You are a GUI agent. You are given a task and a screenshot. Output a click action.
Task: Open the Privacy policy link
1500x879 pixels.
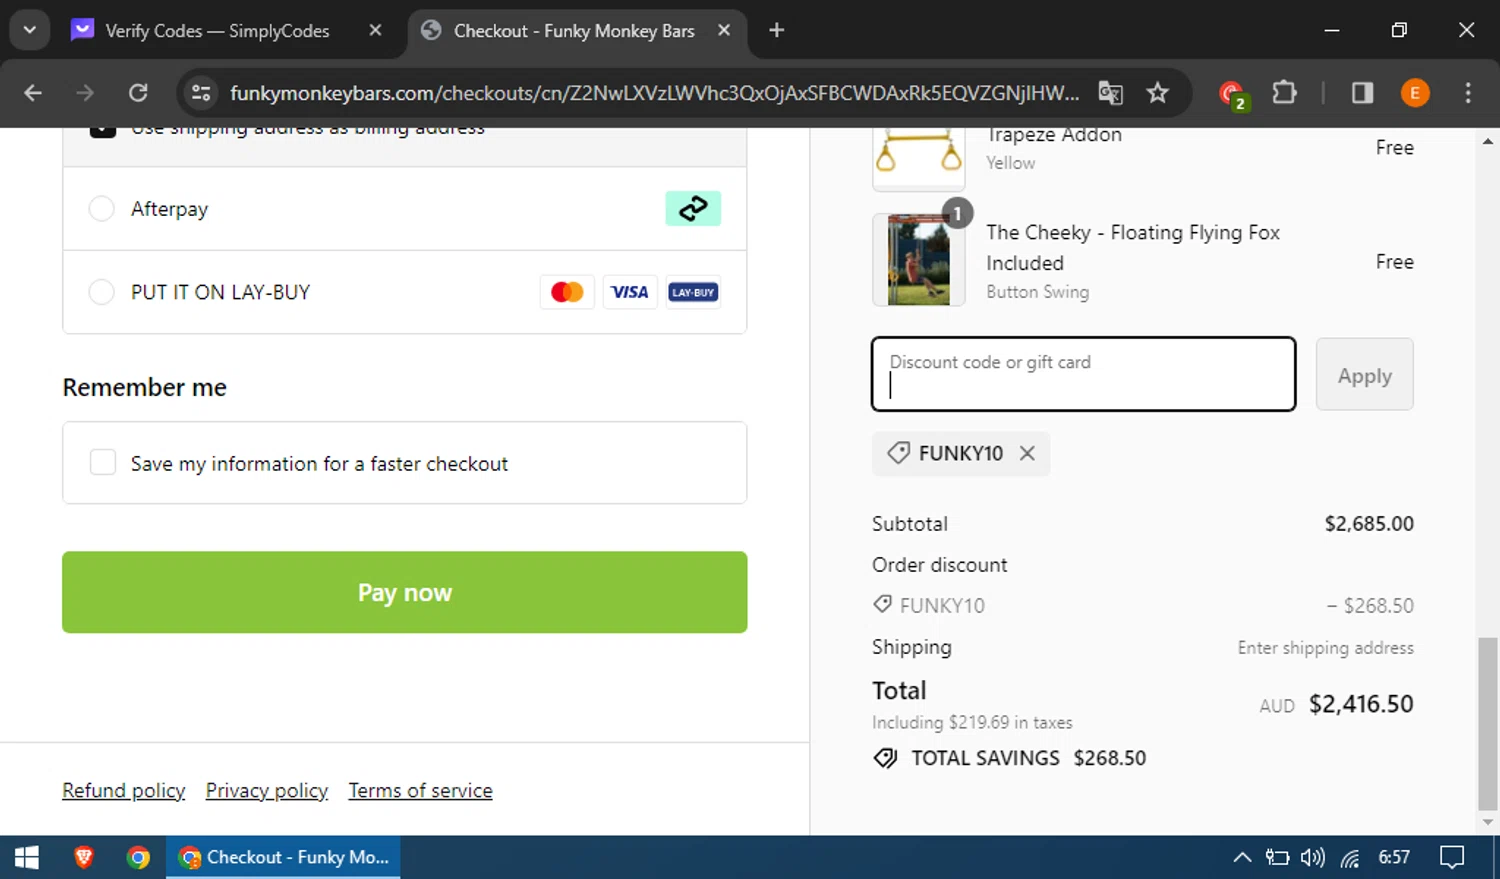tap(267, 790)
